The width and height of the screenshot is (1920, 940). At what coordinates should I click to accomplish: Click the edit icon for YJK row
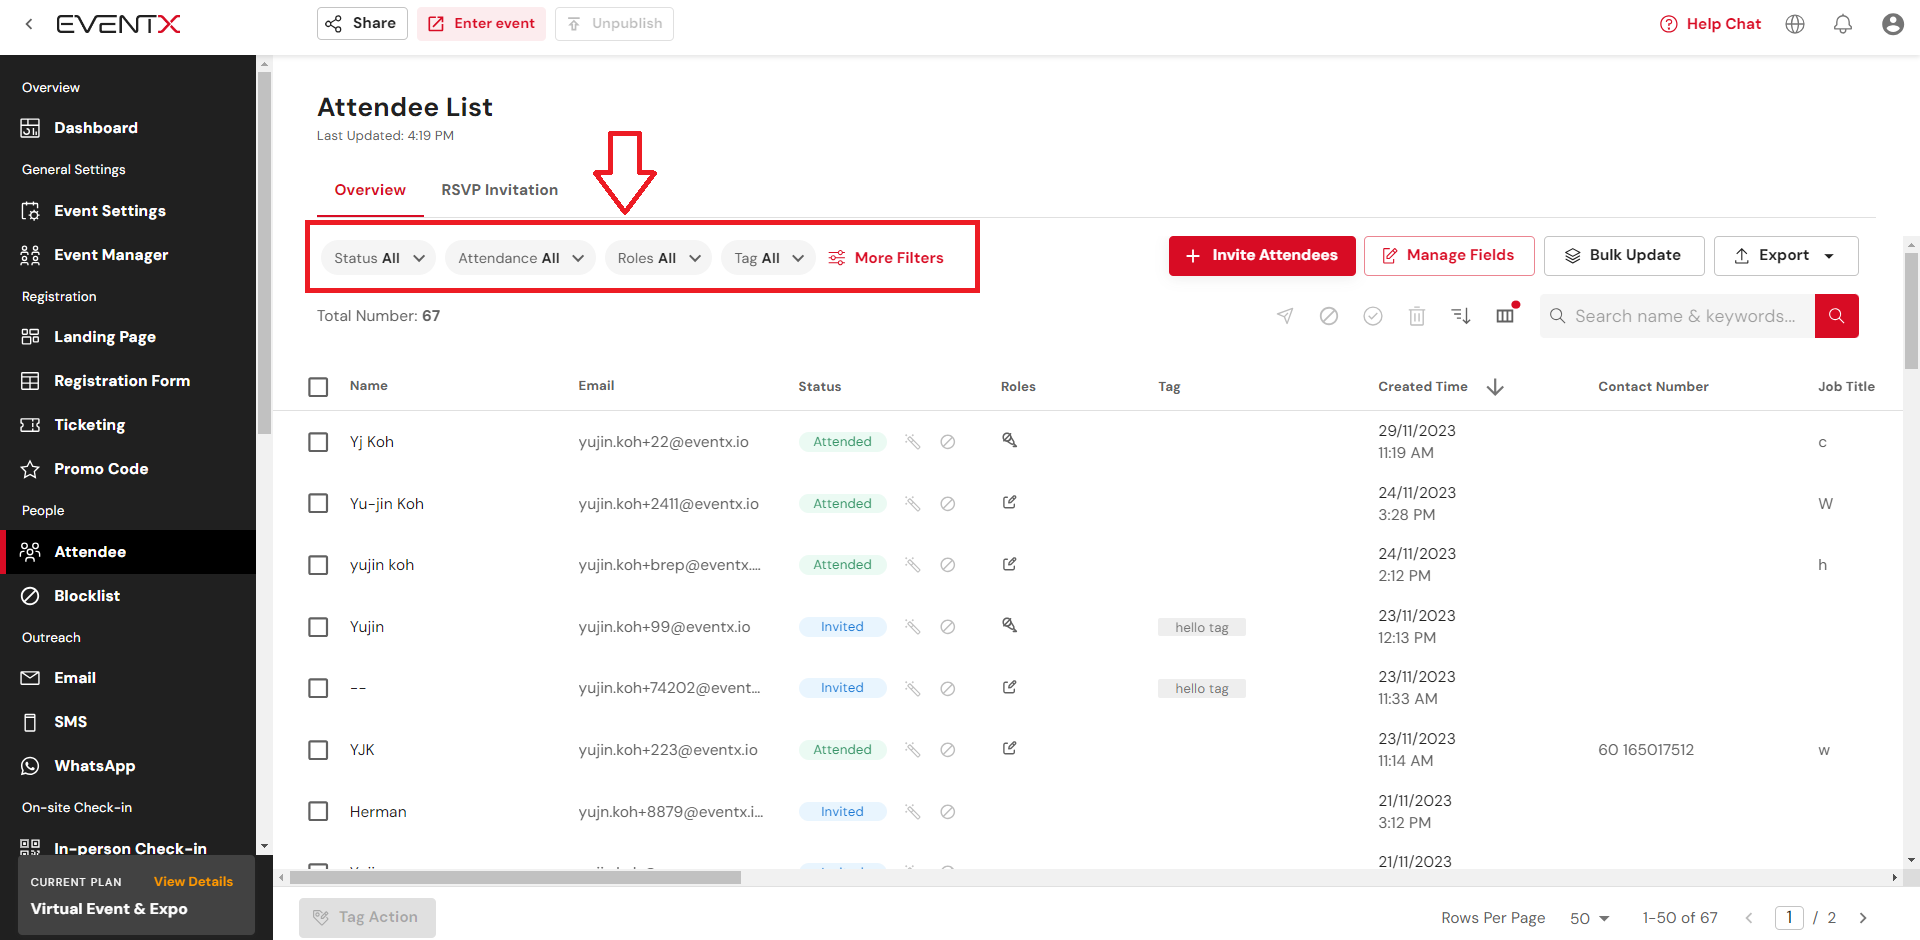click(1009, 749)
